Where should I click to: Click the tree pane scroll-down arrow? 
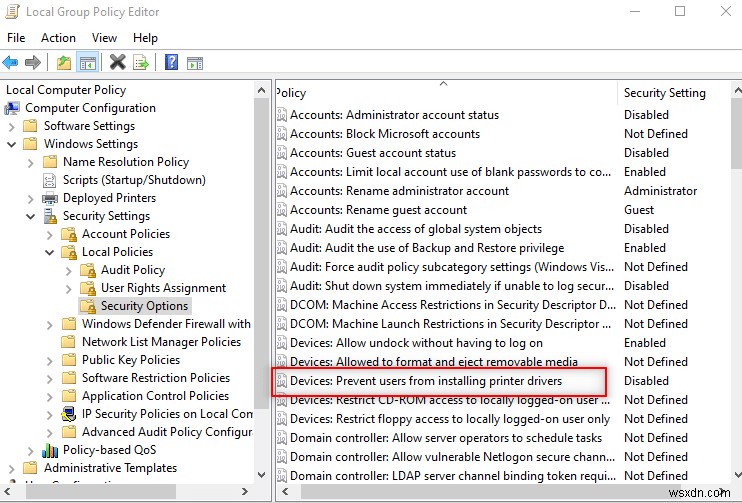pyautogui.click(x=262, y=474)
